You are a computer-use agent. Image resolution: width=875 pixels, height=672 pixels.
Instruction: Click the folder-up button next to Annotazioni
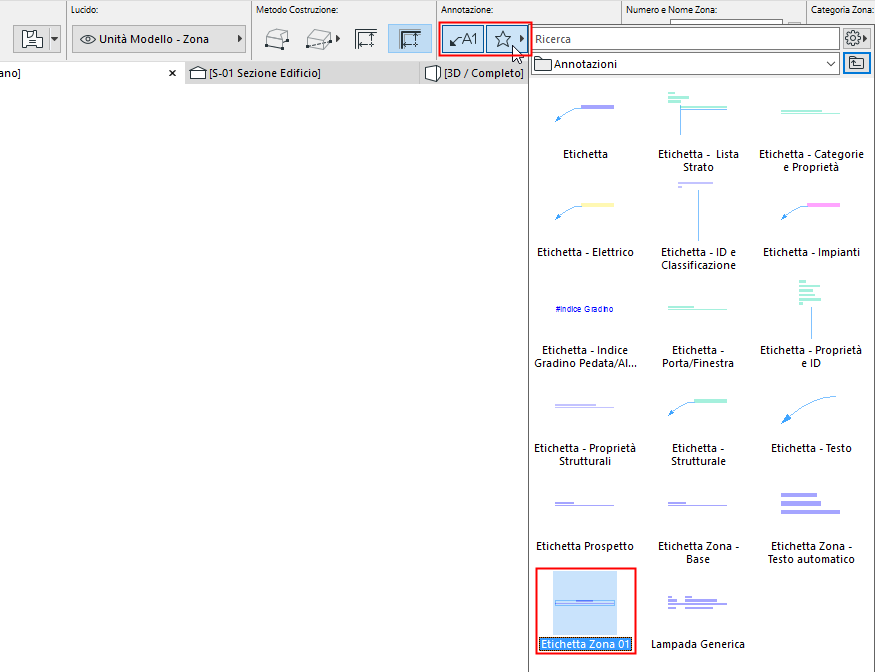[x=857, y=64]
